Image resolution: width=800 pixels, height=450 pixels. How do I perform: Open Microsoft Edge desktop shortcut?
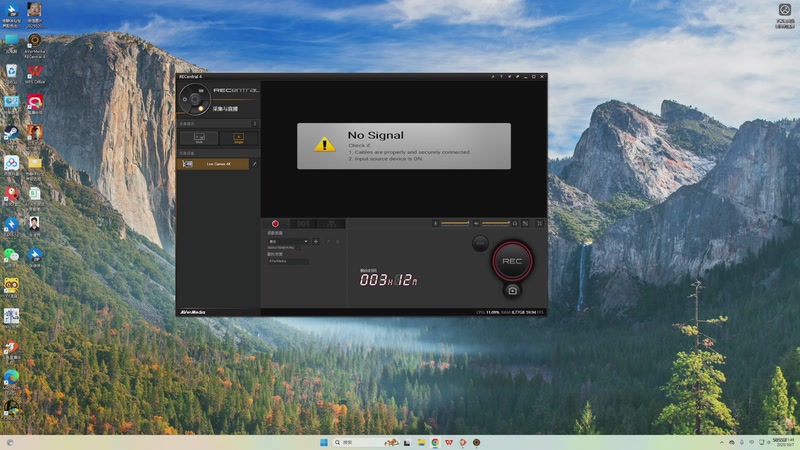(11, 380)
